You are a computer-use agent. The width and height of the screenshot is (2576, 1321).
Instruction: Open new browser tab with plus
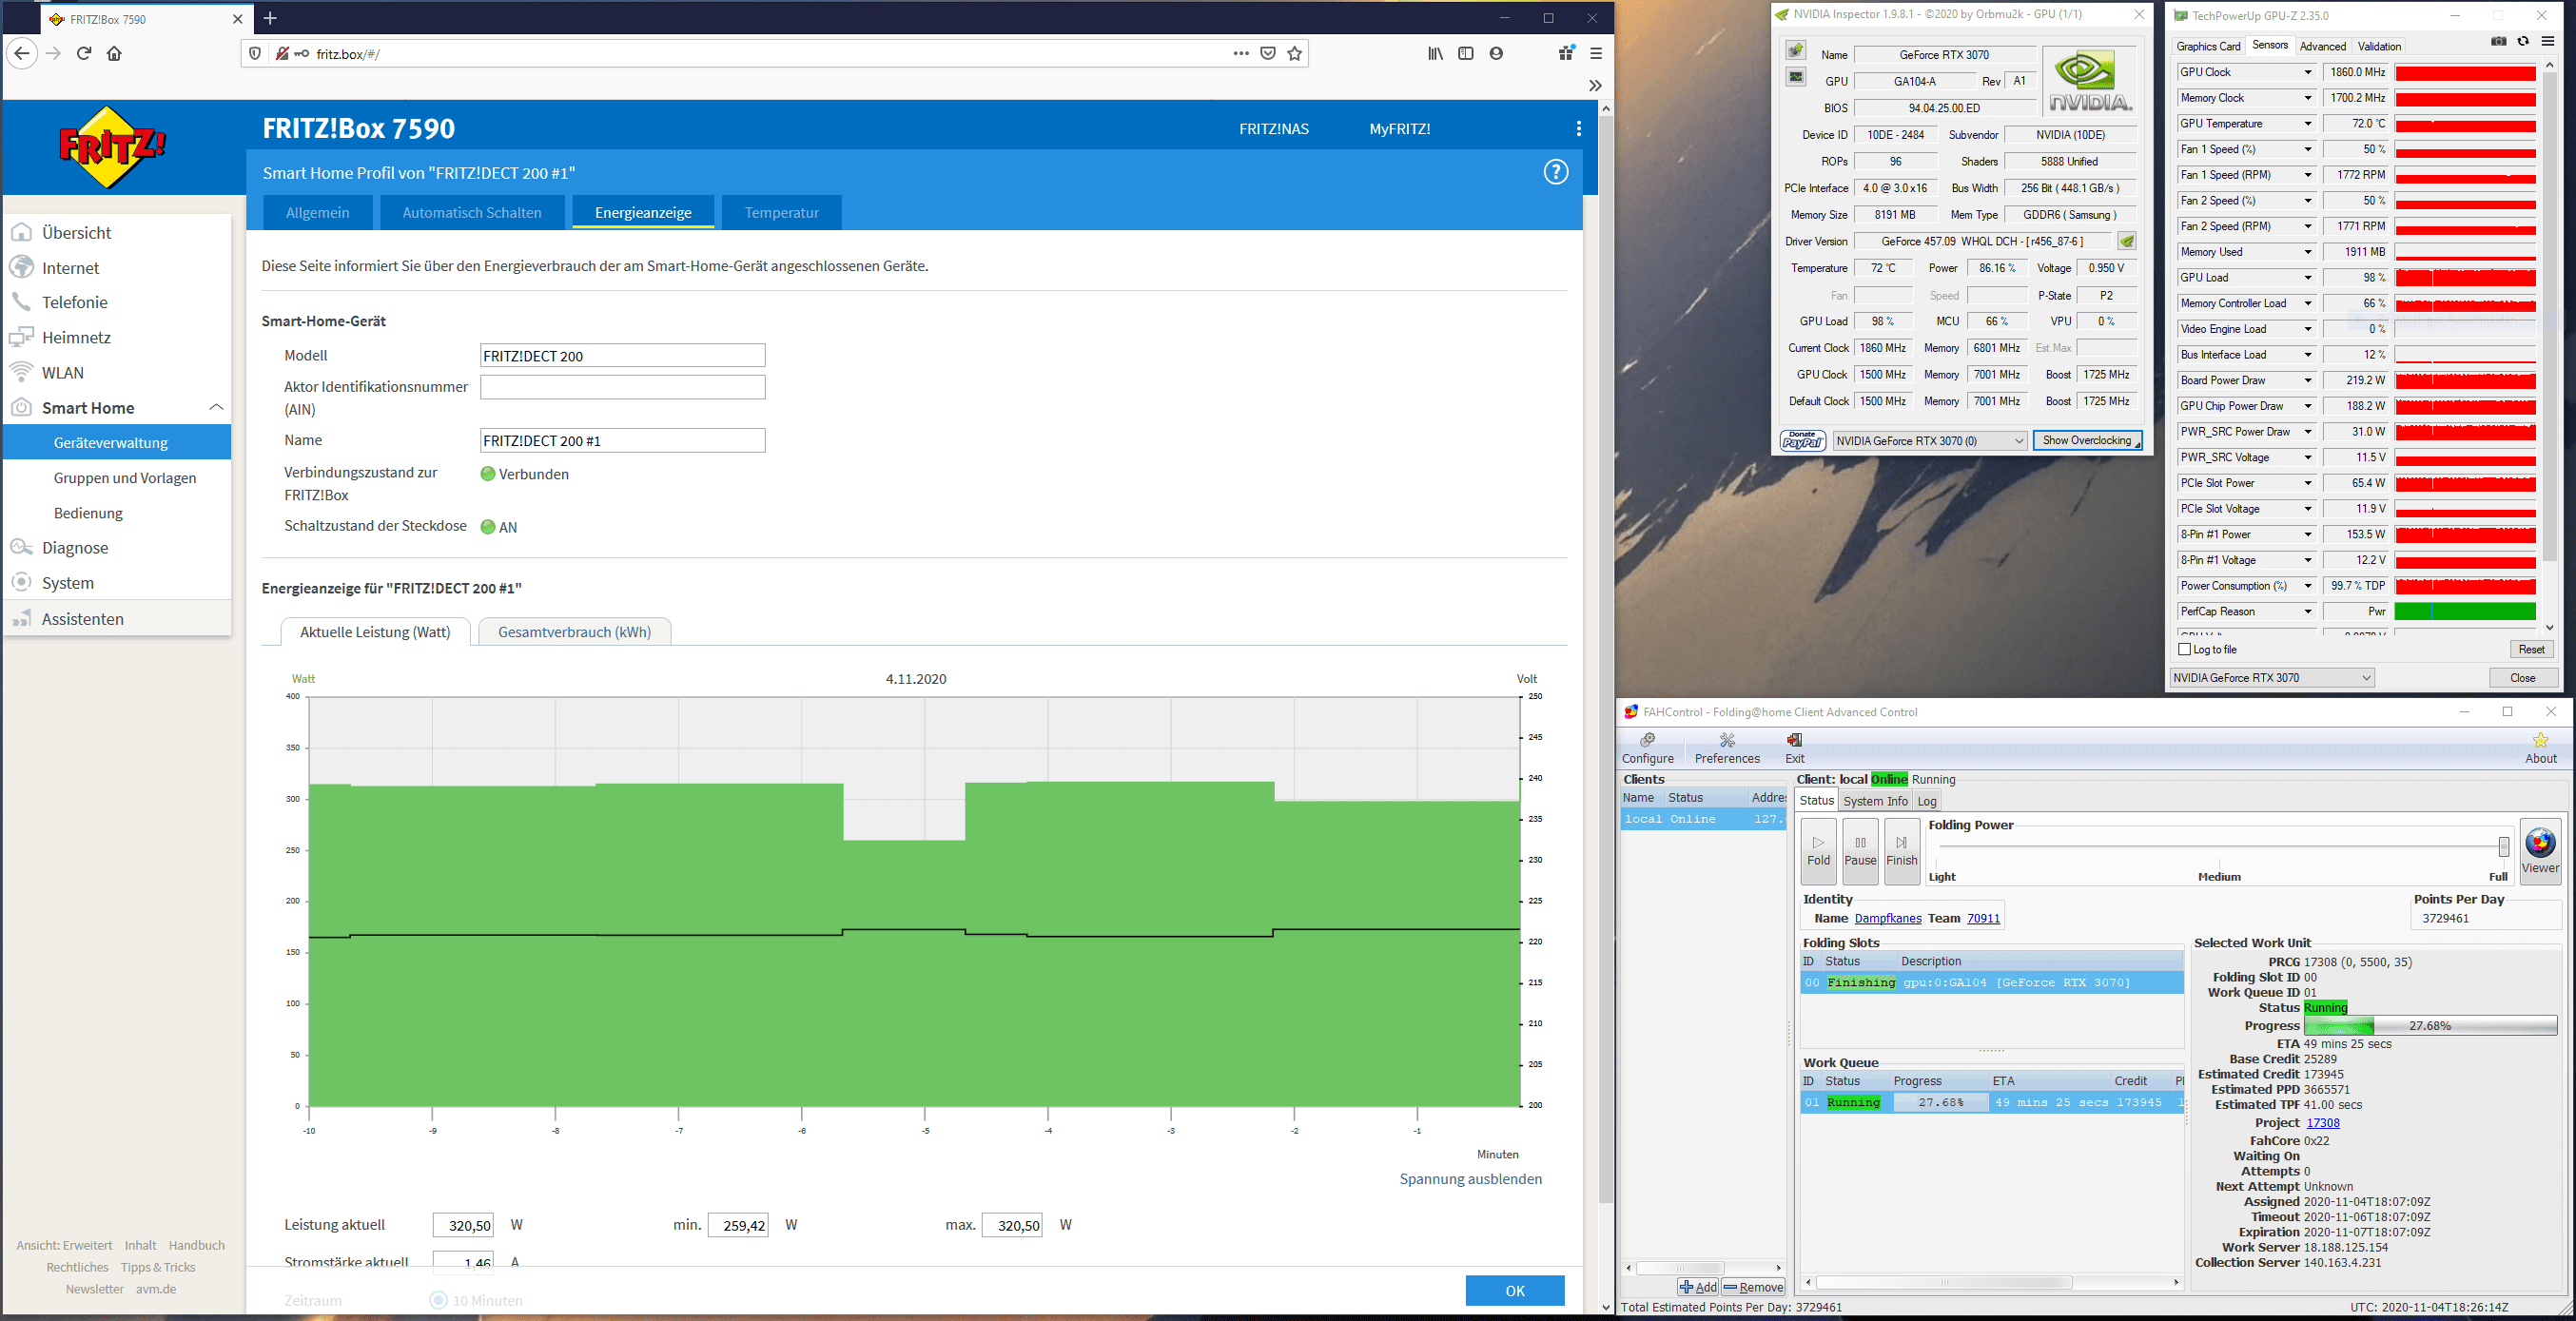click(x=270, y=18)
